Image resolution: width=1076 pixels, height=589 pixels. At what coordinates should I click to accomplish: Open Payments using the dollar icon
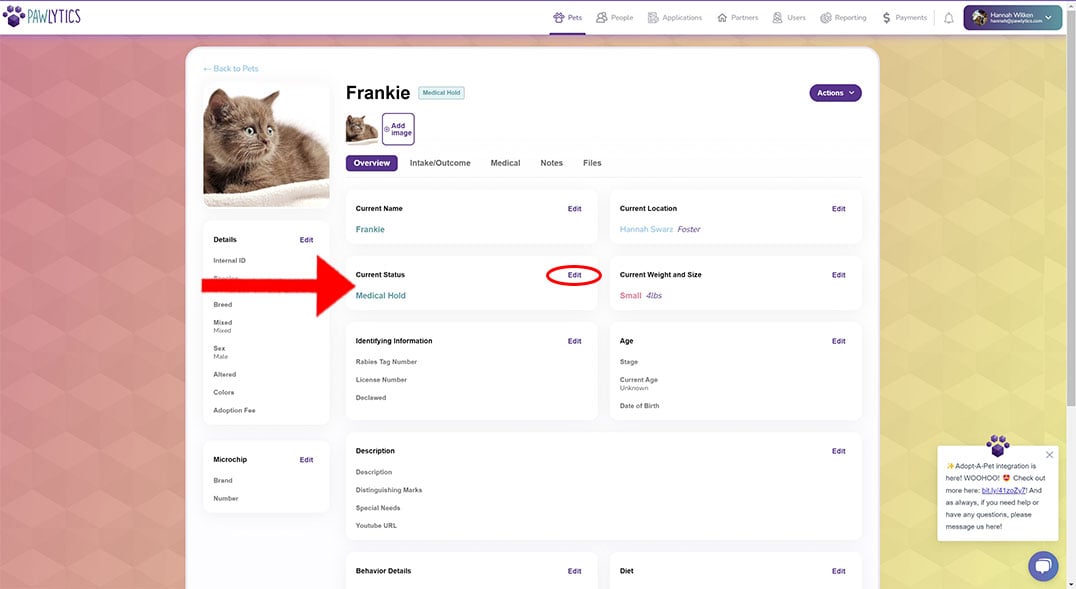pyautogui.click(x=884, y=16)
